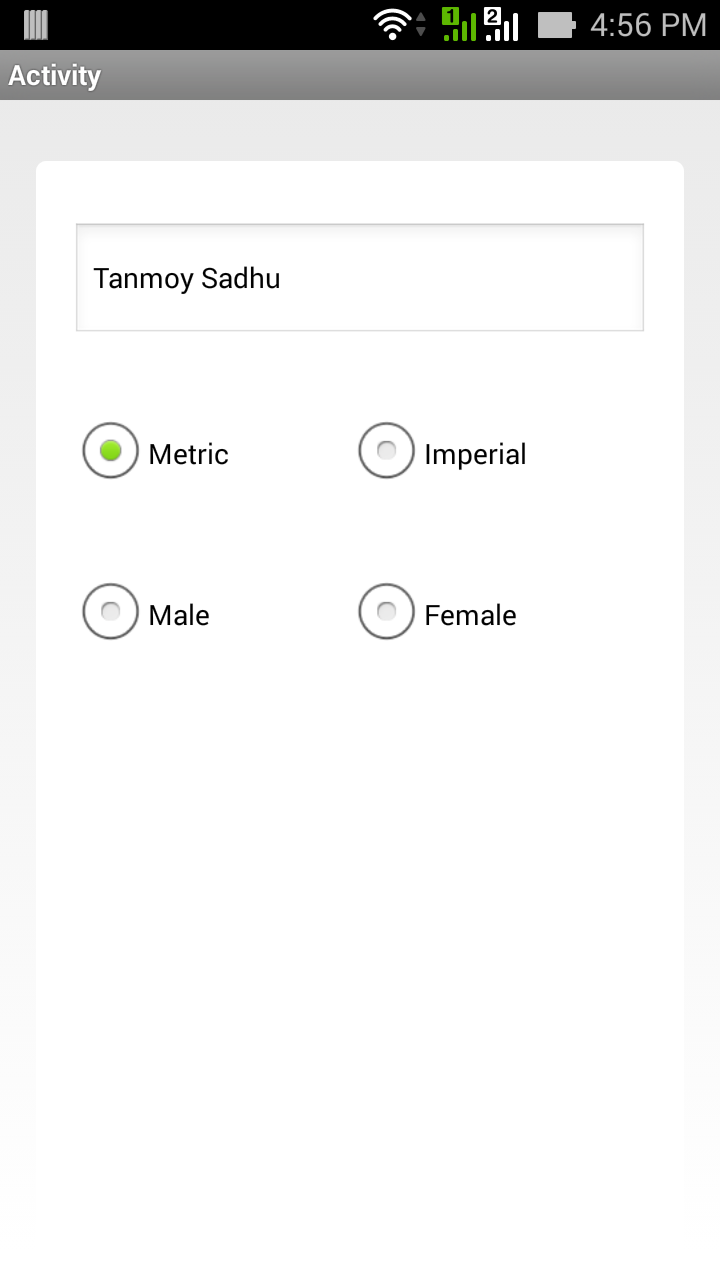This screenshot has width=720, height=1280.
Task: Tap the Metric label text
Action: tap(188, 455)
